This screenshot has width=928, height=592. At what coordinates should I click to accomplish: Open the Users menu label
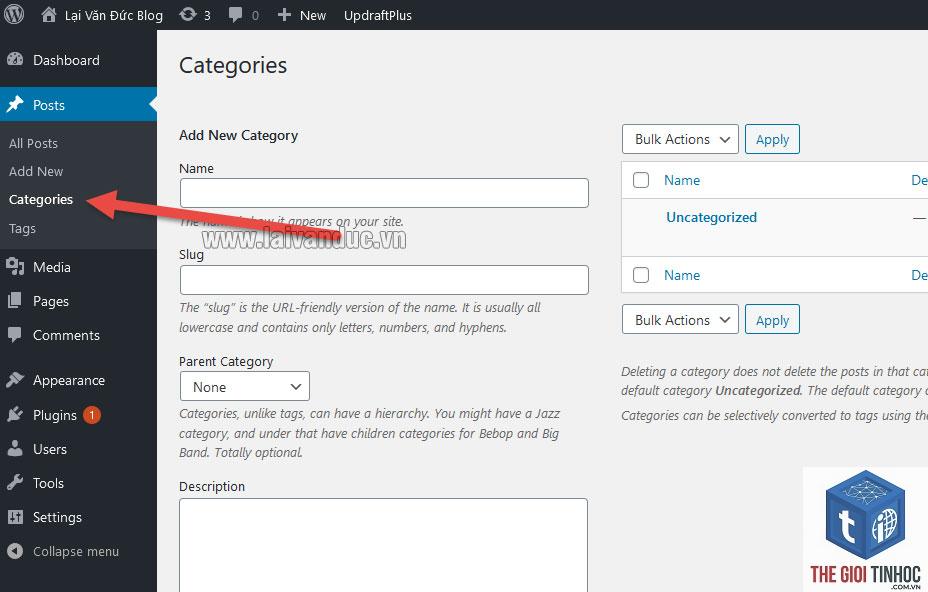pyautogui.click(x=50, y=449)
